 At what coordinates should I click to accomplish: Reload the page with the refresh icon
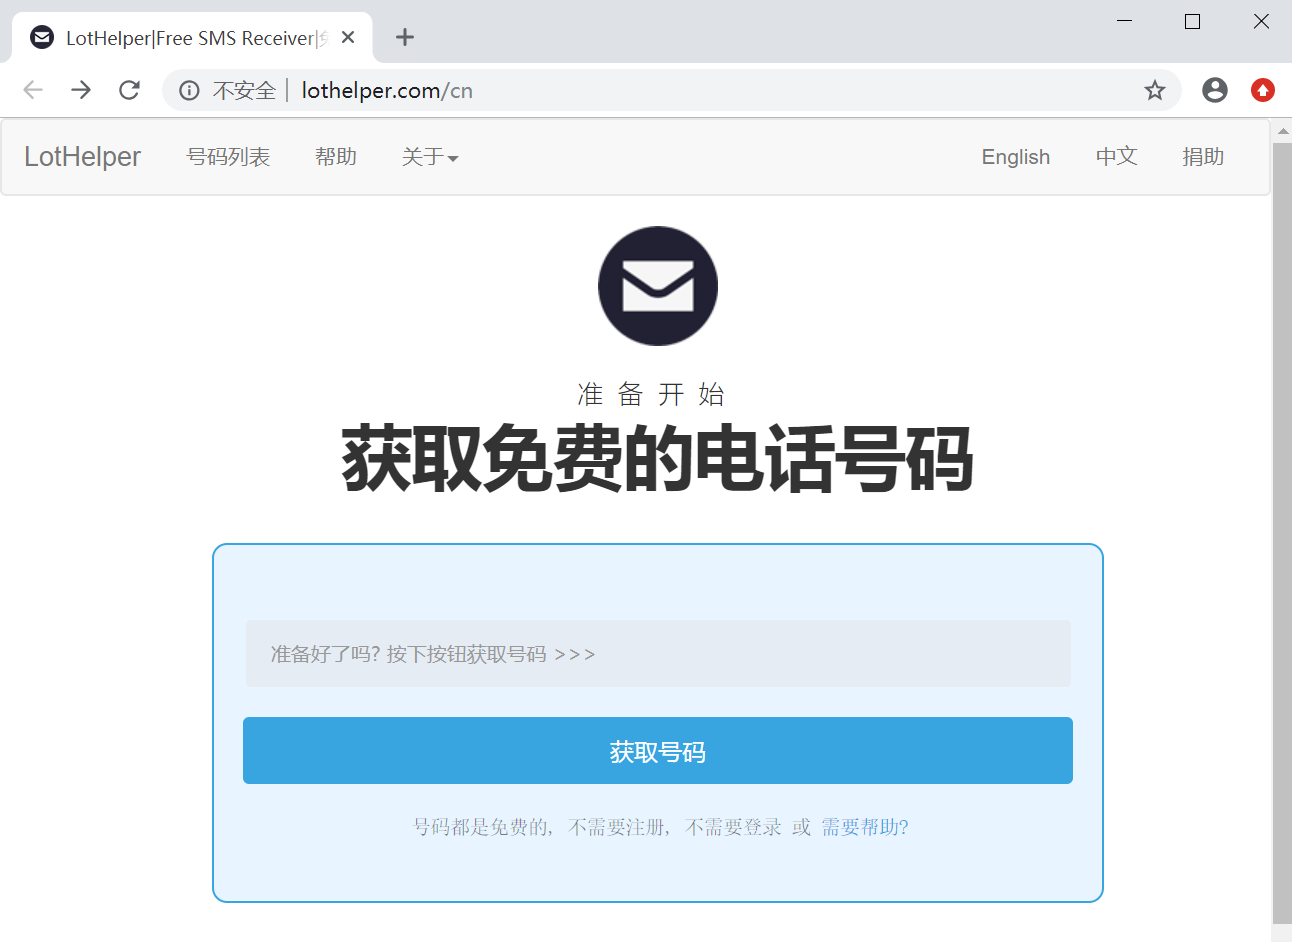[129, 90]
